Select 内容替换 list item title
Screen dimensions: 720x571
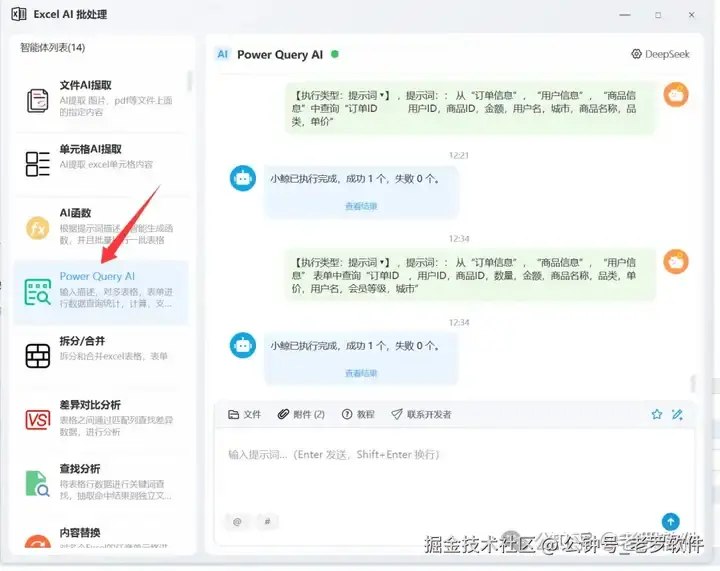[80, 532]
